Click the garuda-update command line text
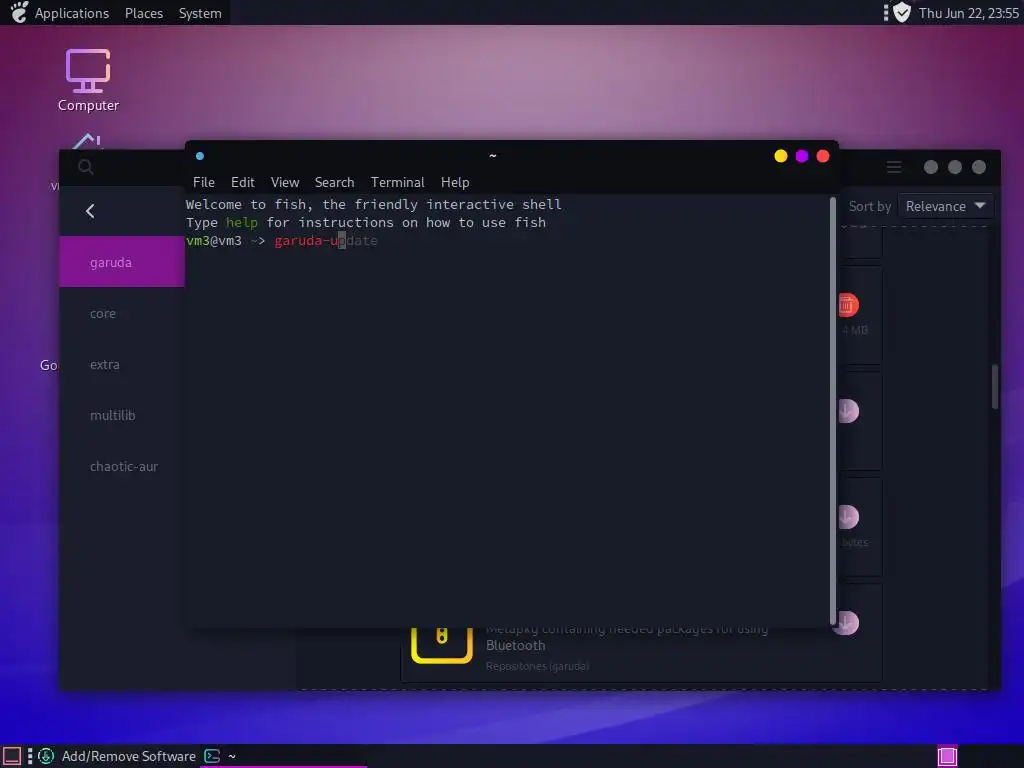The width and height of the screenshot is (1024, 768). click(326, 241)
